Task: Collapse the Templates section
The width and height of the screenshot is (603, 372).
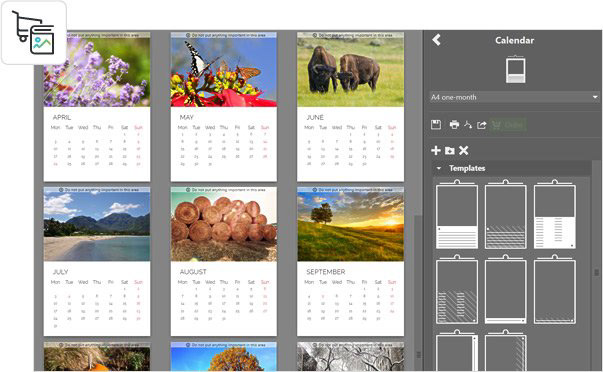Action: [x=439, y=168]
